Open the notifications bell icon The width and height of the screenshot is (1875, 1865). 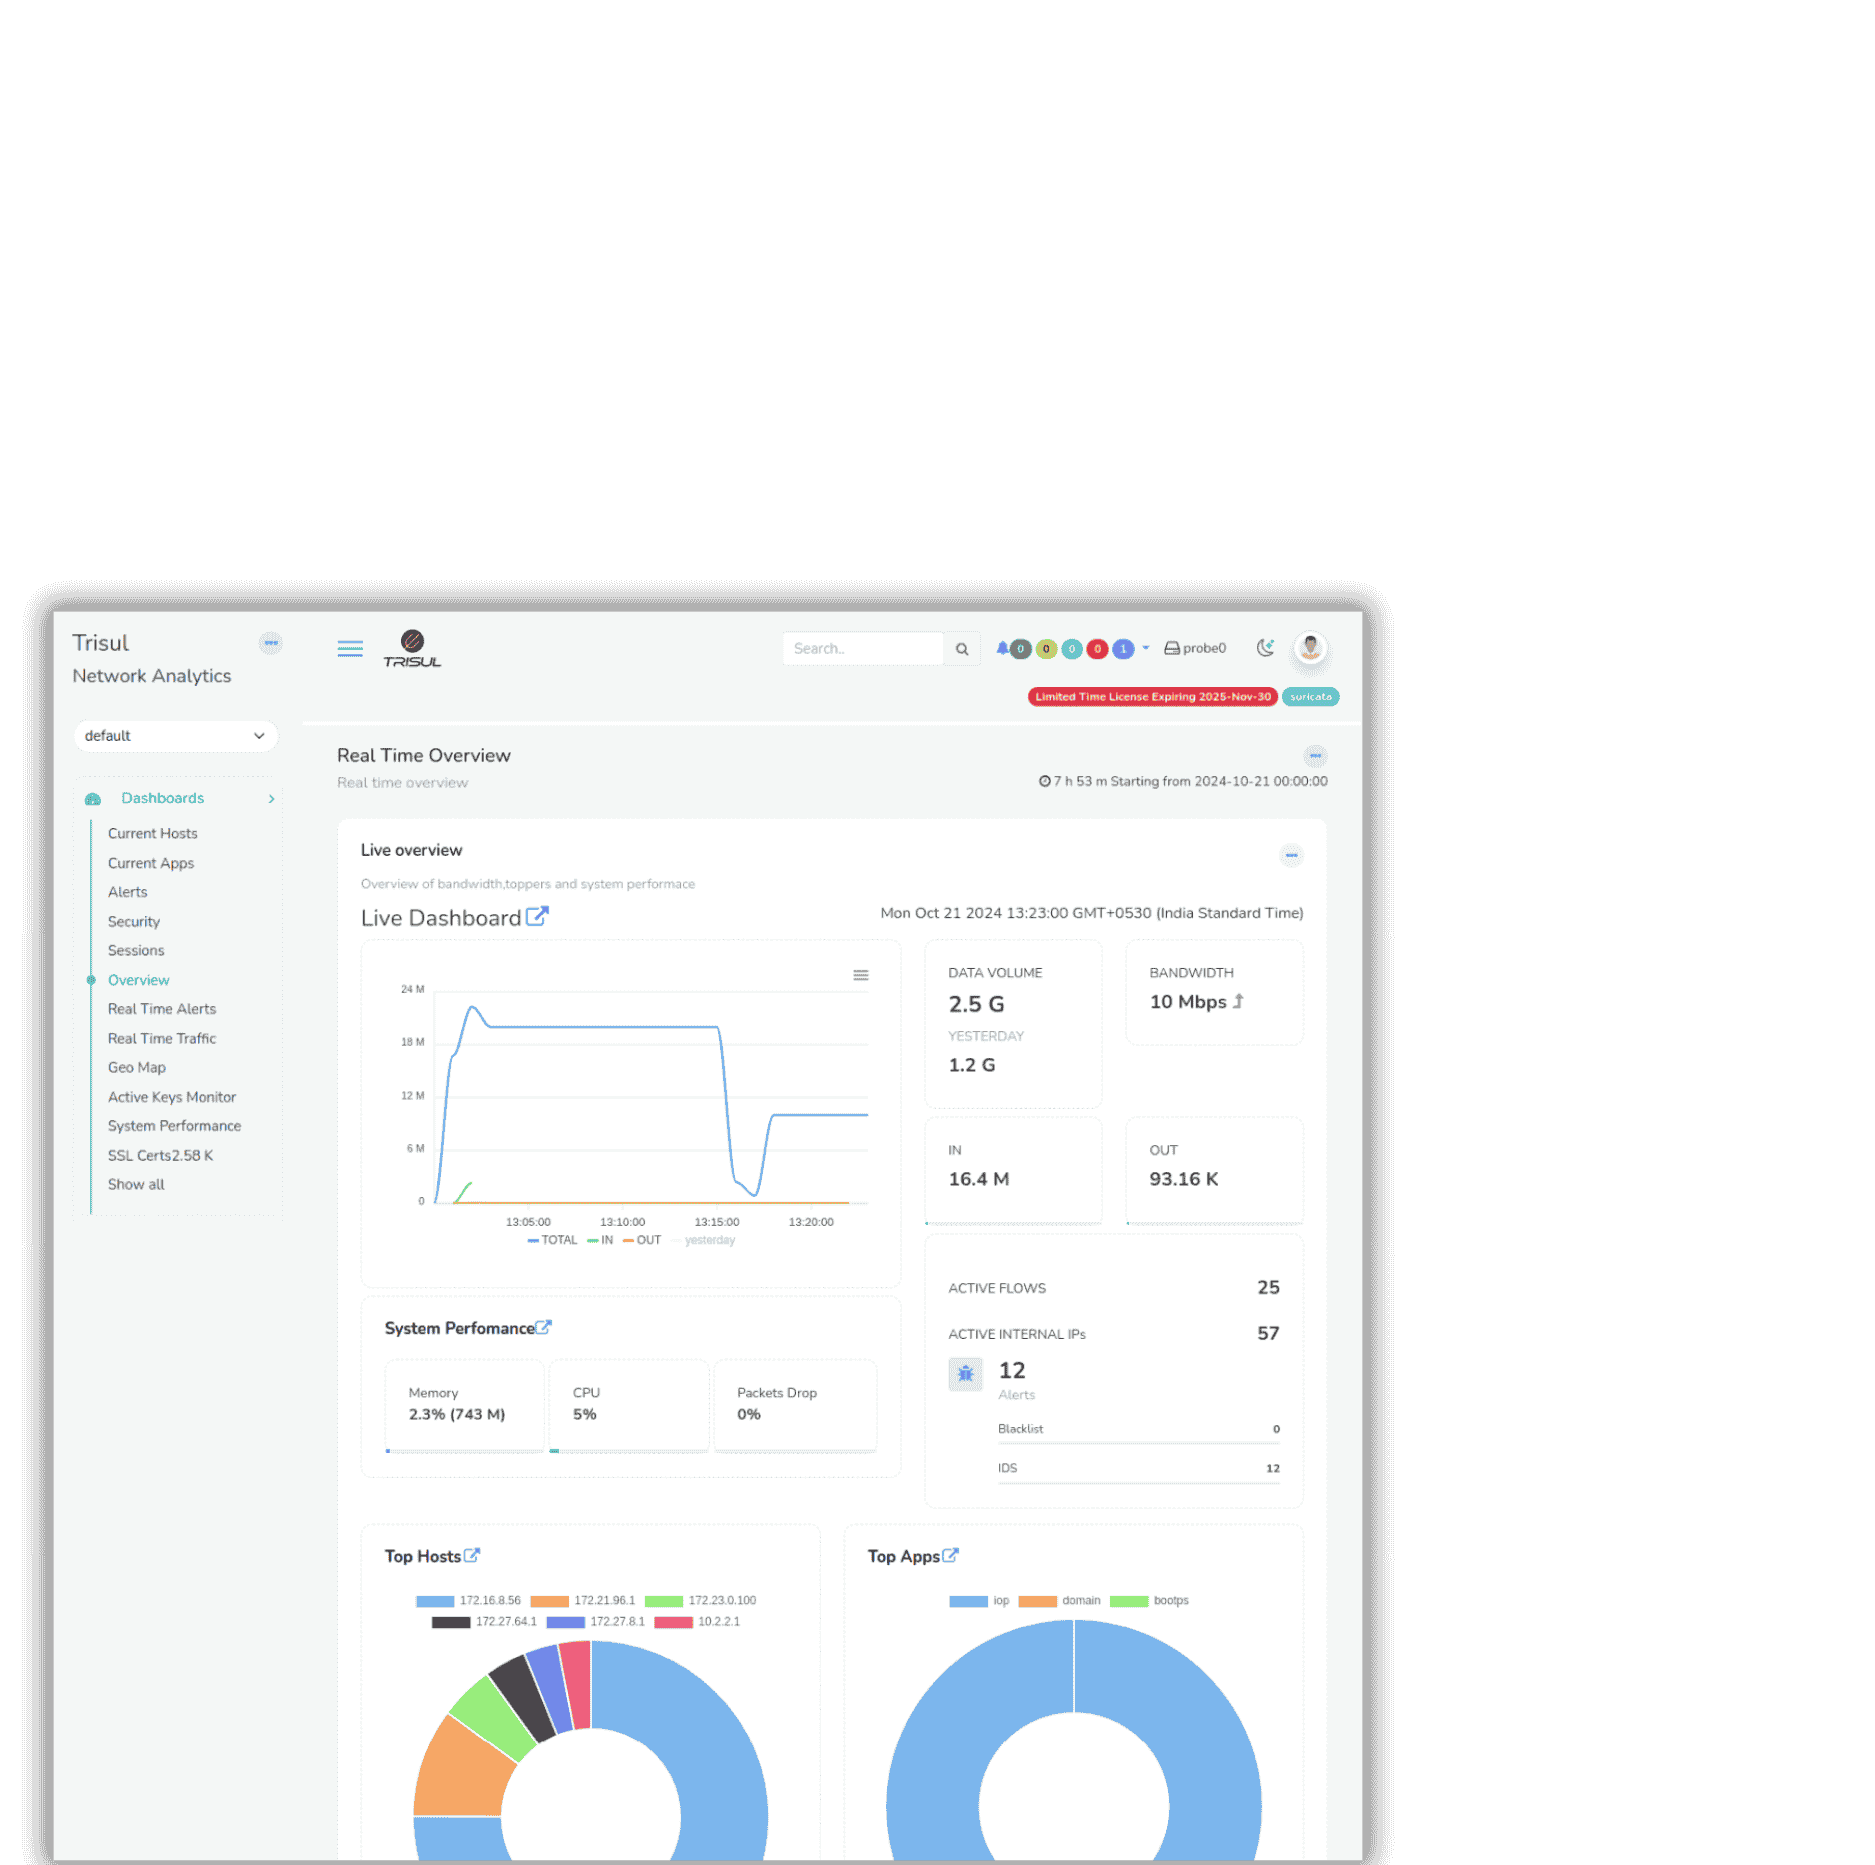(1002, 648)
